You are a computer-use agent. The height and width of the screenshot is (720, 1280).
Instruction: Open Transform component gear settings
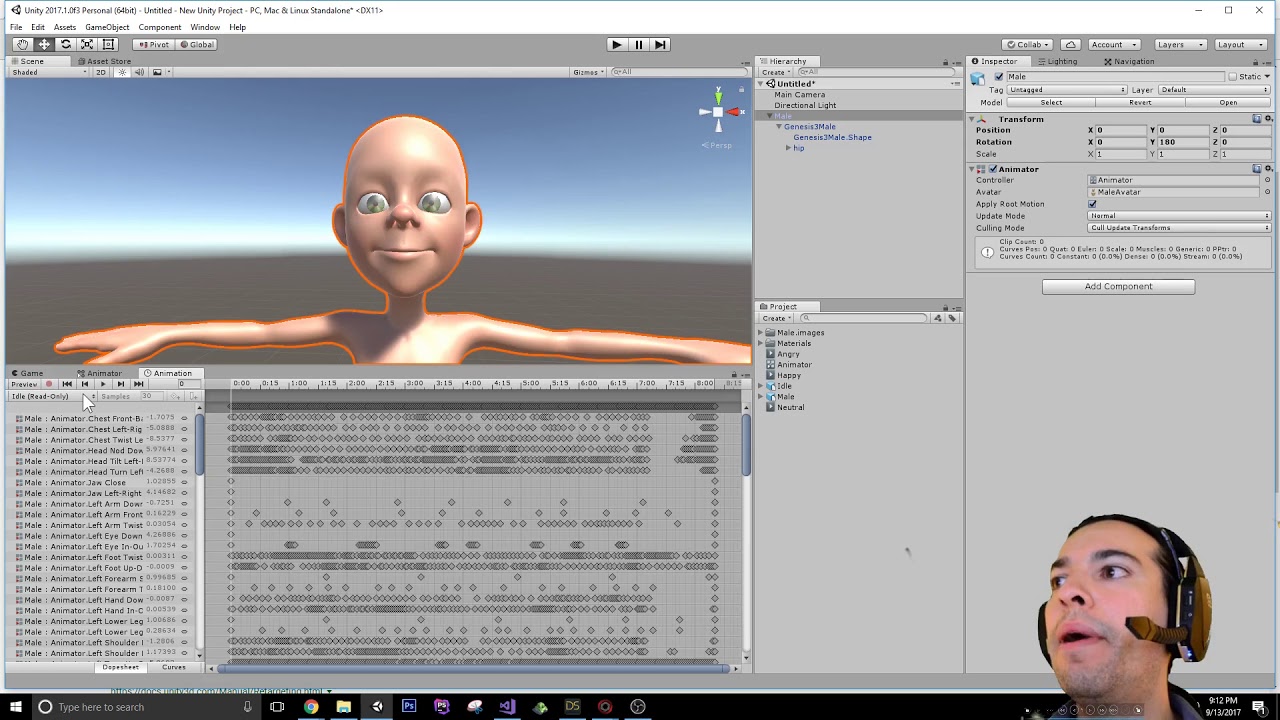(x=1268, y=119)
